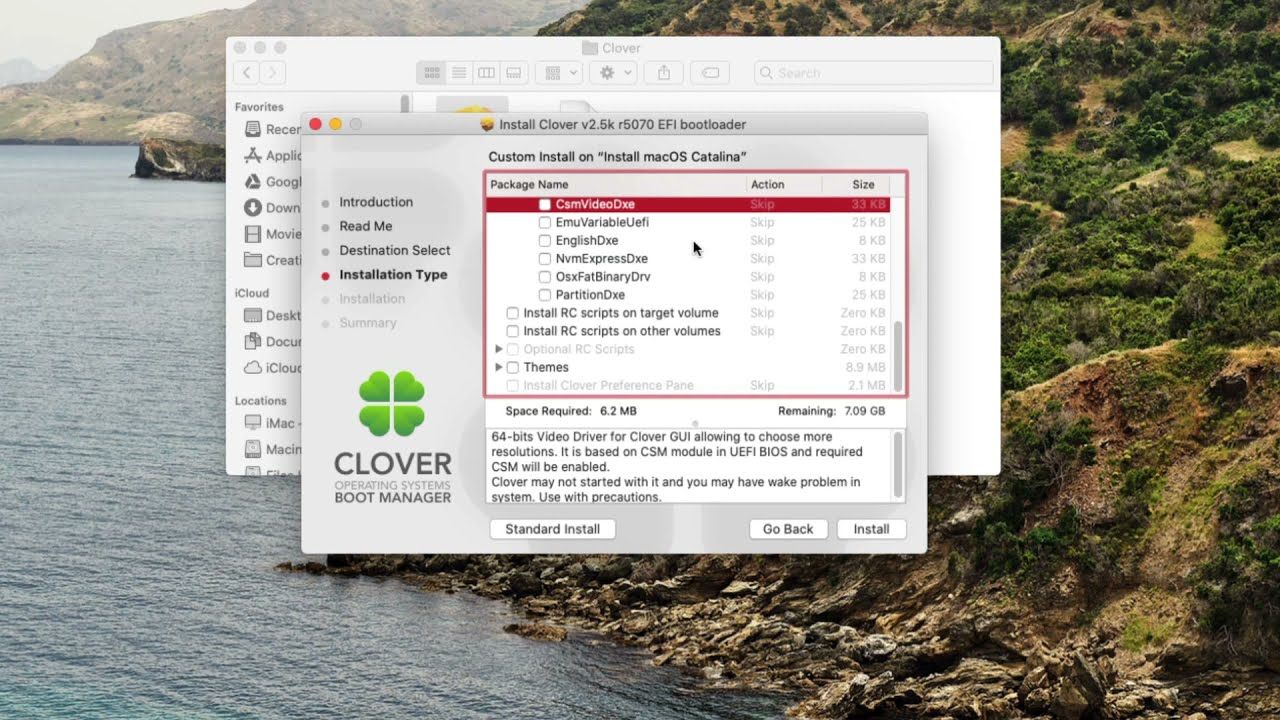This screenshot has height=720, width=1280.
Task: Click the Clover folder title in Finder
Action: point(611,48)
